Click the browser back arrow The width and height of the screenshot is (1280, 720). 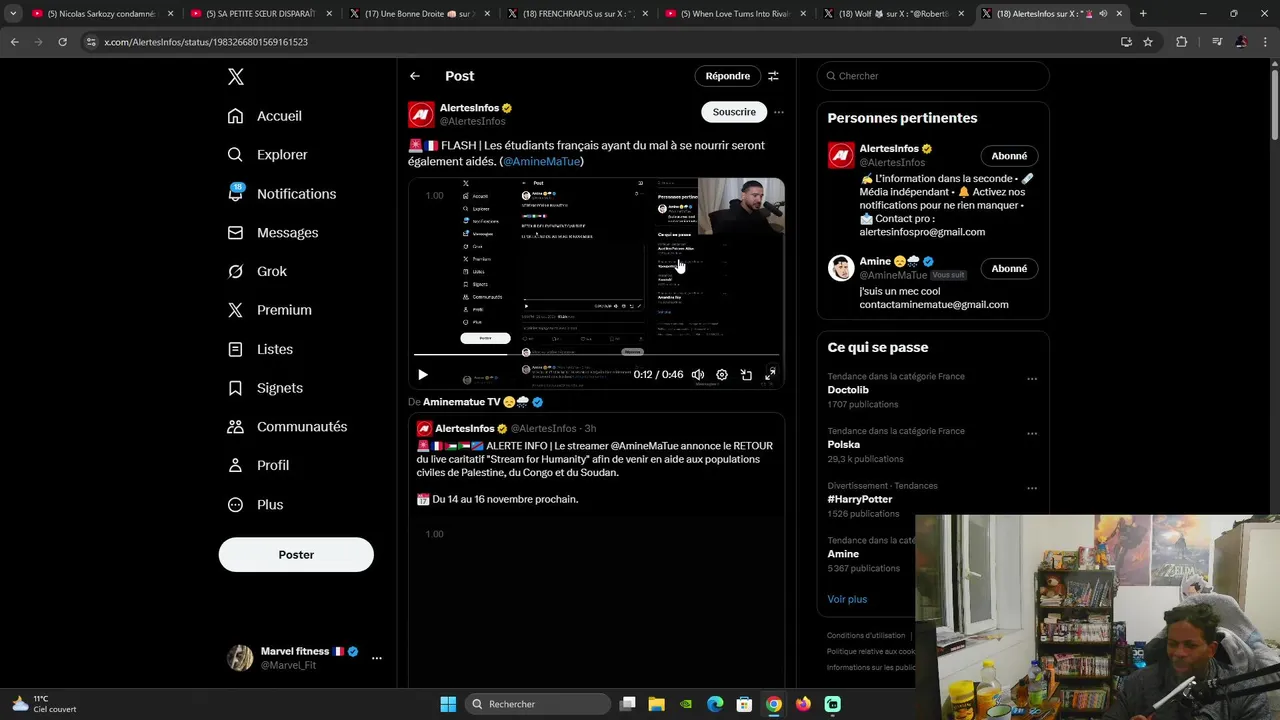pos(14,42)
